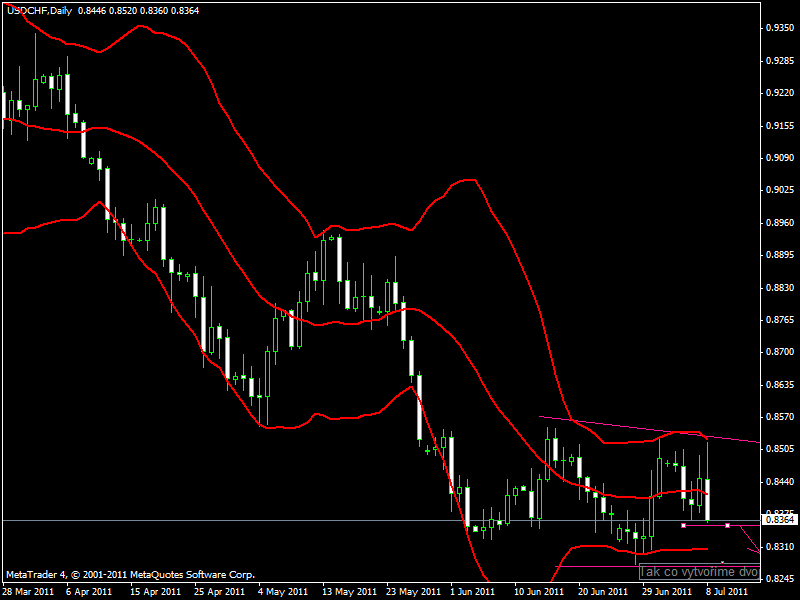Image resolution: width=800 pixels, height=600 pixels.
Task: Click the current price tag 0.8364
Action: 780,520
